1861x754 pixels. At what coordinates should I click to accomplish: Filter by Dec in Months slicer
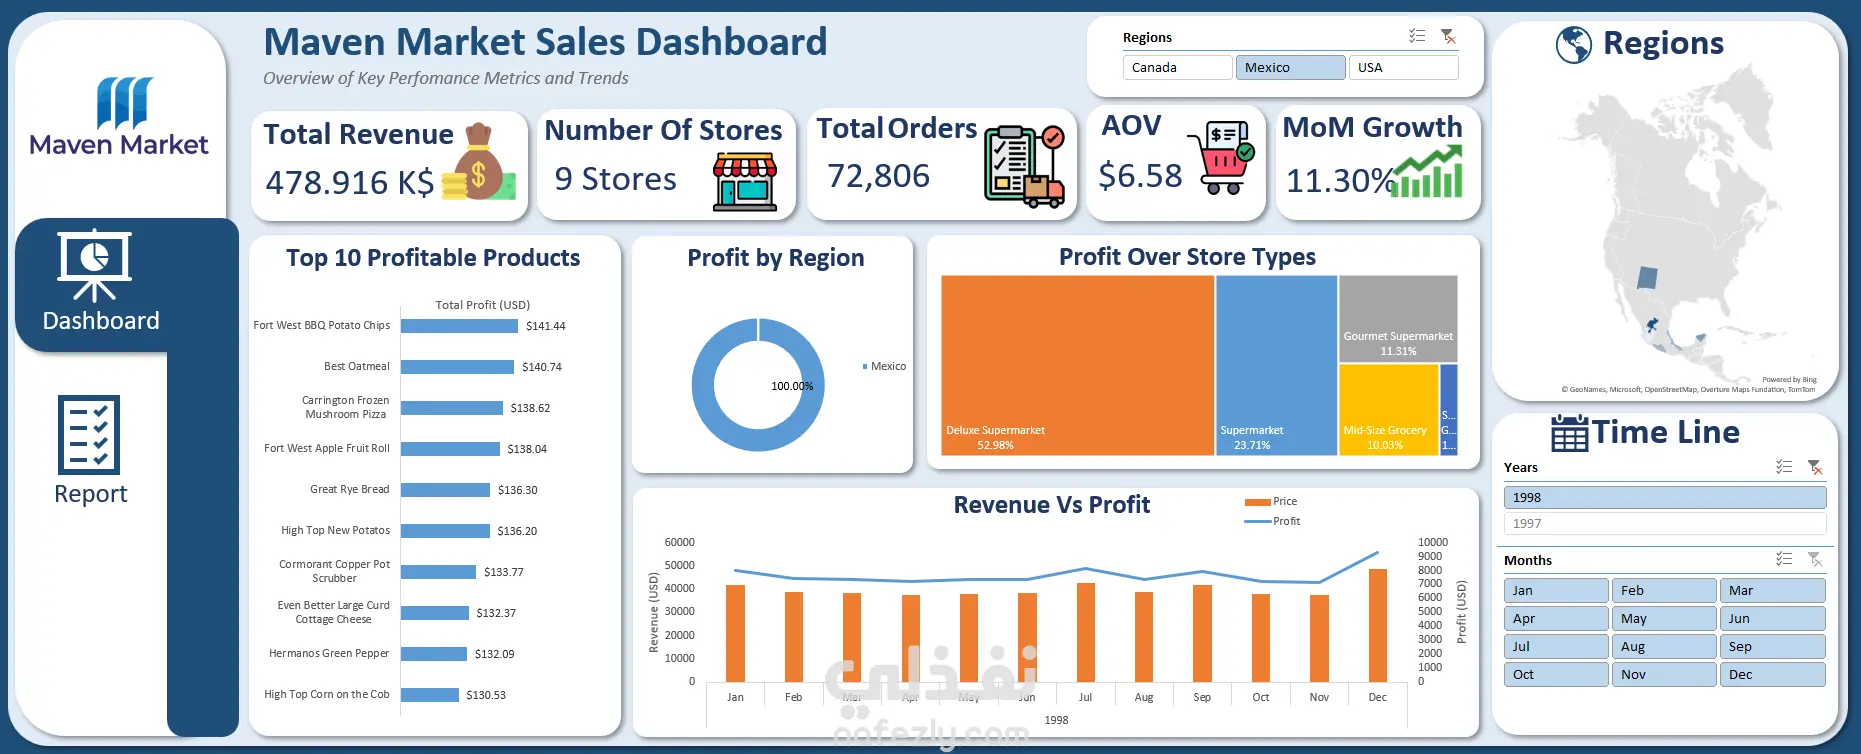(1773, 674)
